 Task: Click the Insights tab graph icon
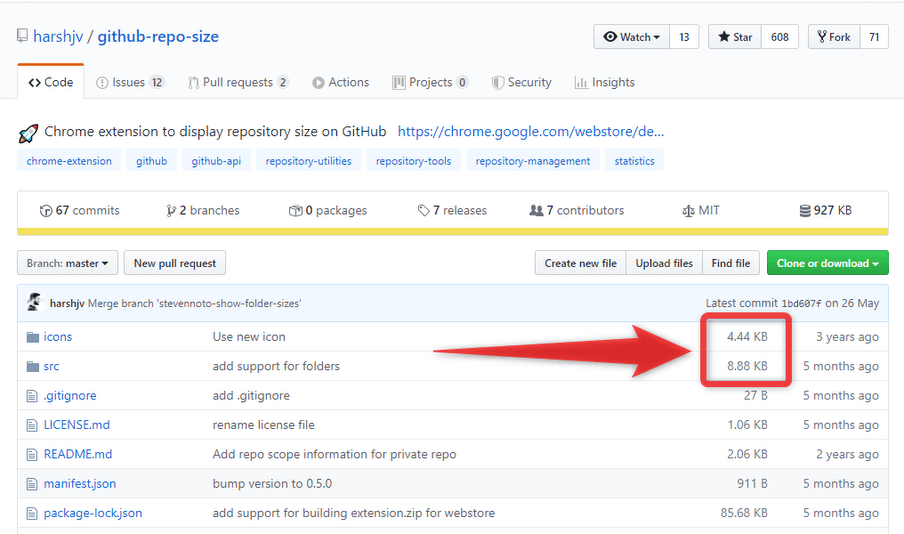581,82
